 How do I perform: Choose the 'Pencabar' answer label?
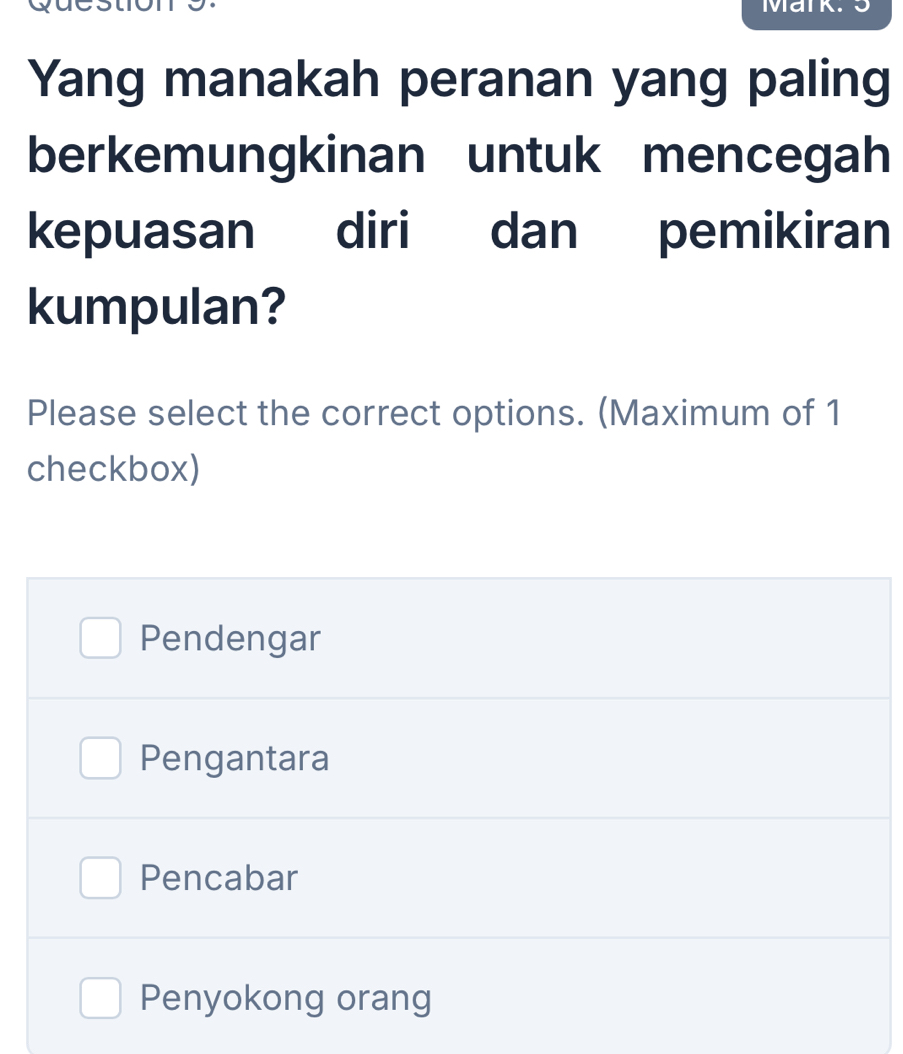click(219, 878)
